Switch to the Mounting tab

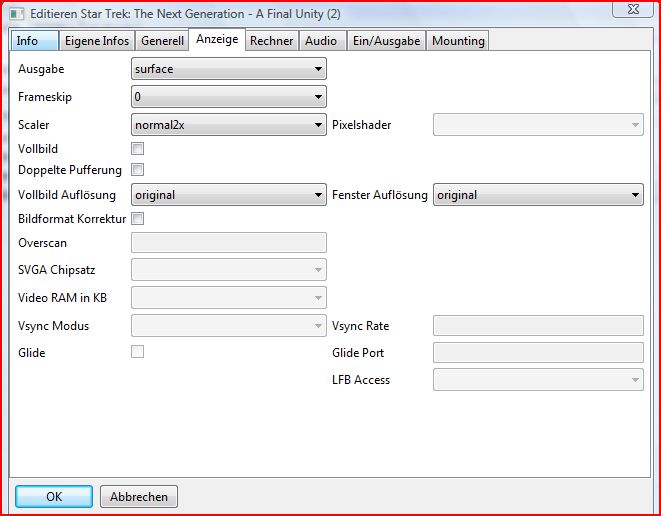tap(458, 41)
